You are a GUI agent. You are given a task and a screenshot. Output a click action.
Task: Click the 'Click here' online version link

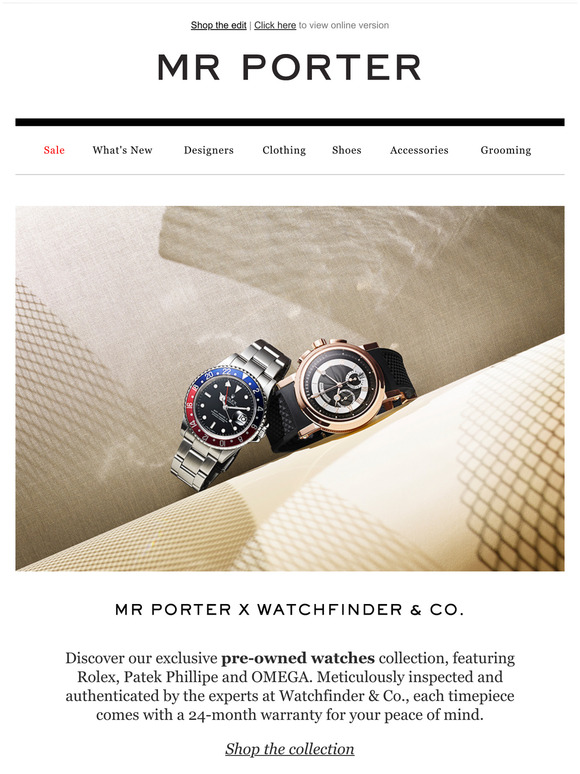tap(275, 25)
